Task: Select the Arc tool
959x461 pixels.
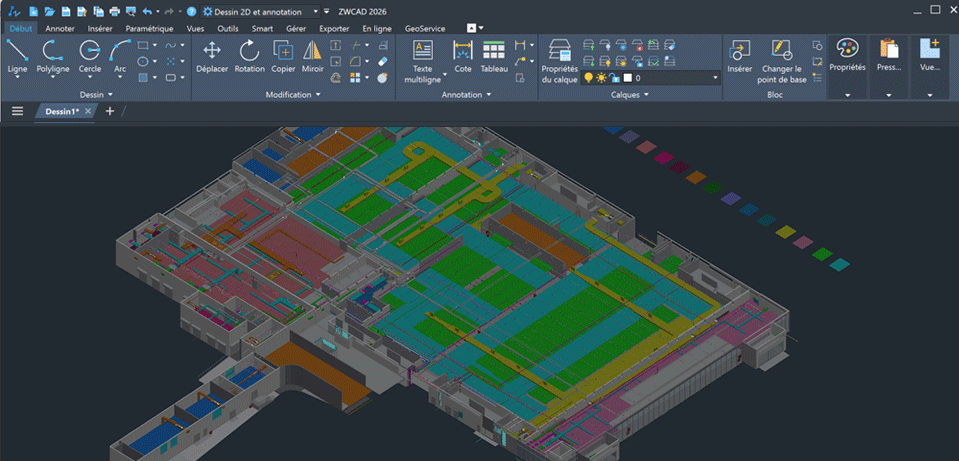Action: click(x=120, y=56)
